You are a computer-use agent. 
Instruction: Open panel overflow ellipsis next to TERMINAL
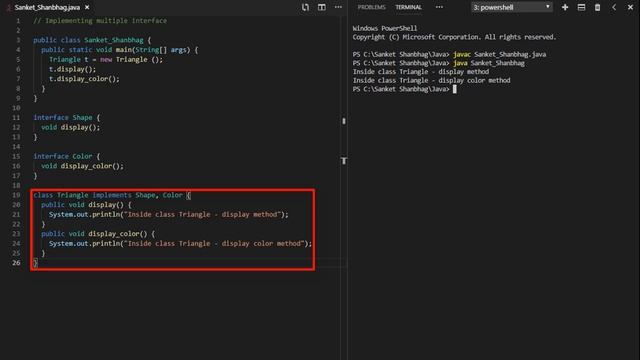point(439,7)
